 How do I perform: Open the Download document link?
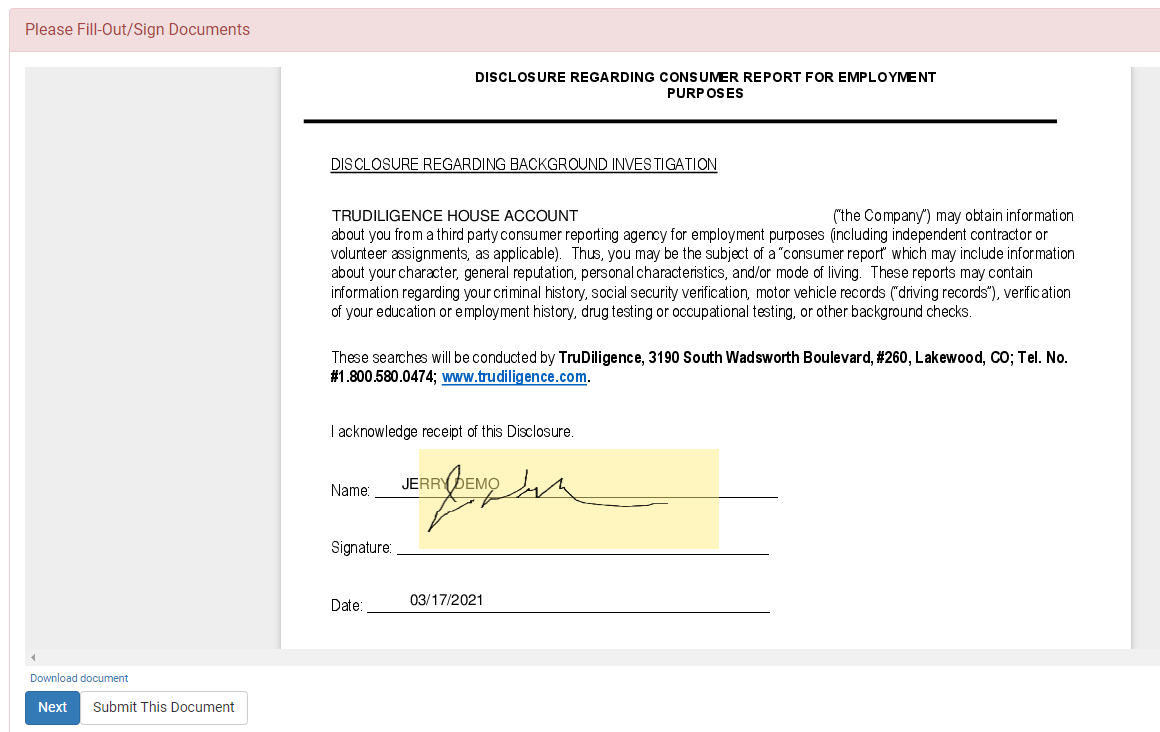tap(79, 678)
